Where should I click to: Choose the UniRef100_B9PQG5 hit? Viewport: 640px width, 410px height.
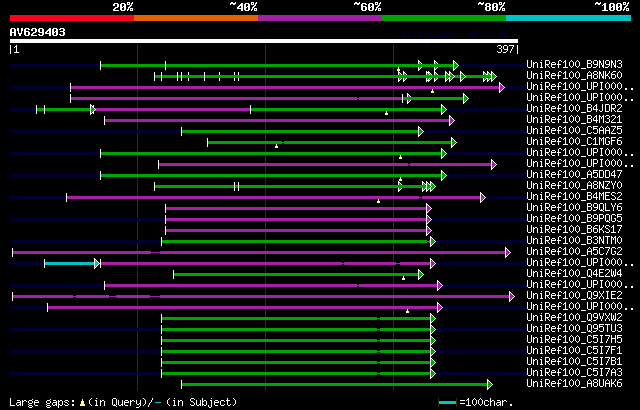tap(574, 219)
